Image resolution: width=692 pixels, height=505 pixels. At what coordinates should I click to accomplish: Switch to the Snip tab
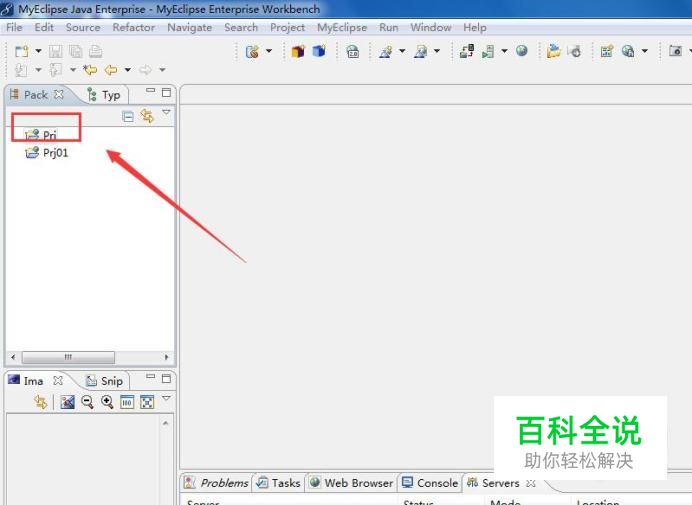(104, 381)
